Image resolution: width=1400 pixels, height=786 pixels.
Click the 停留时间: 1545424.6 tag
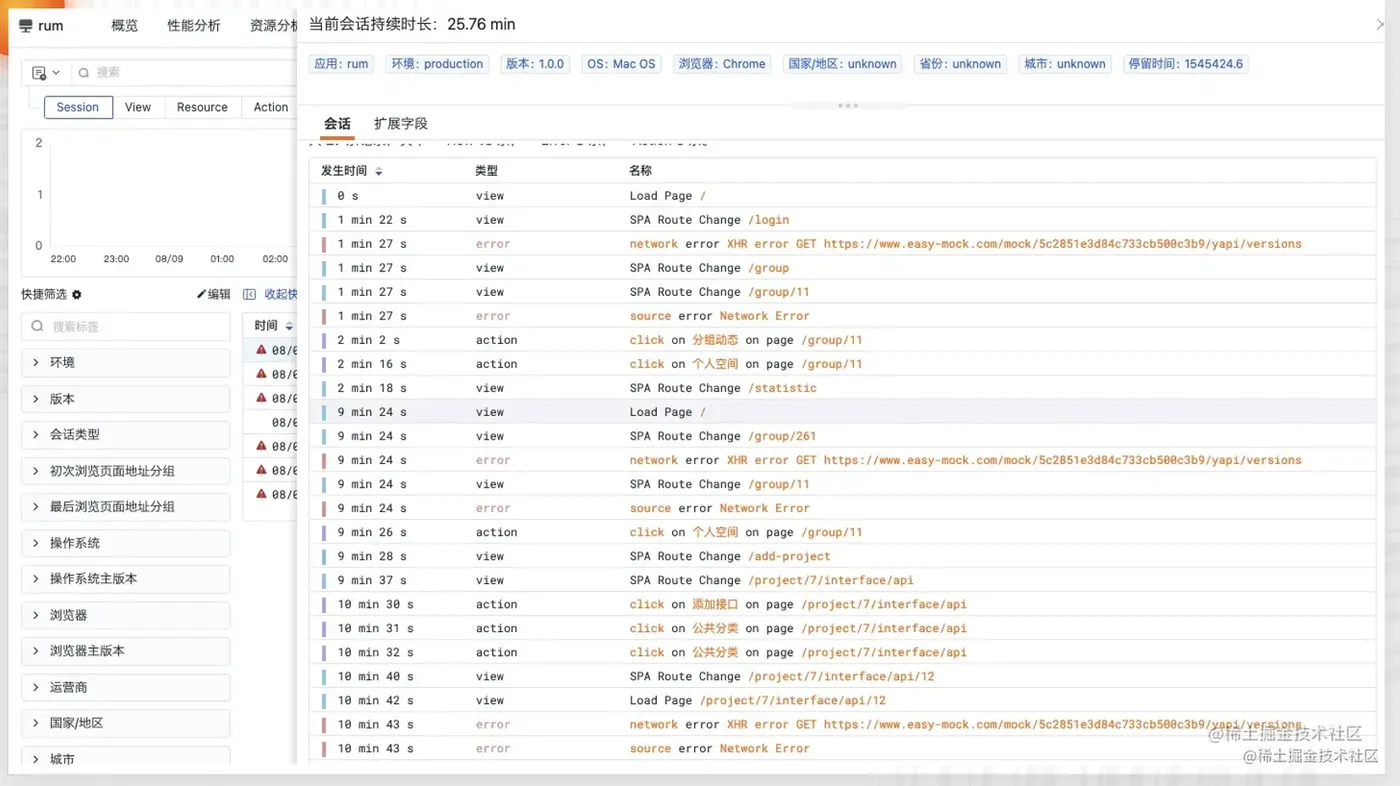[1186, 64]
